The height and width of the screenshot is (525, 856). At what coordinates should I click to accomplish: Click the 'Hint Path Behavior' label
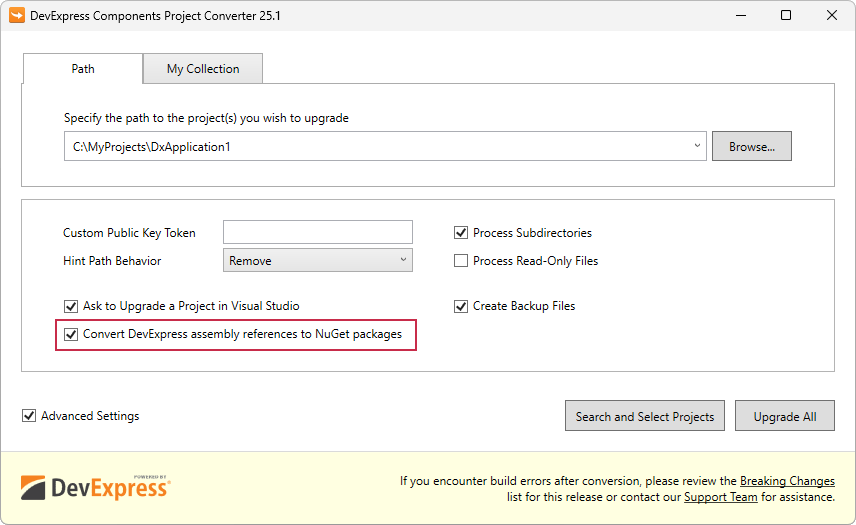coord(112,261)
